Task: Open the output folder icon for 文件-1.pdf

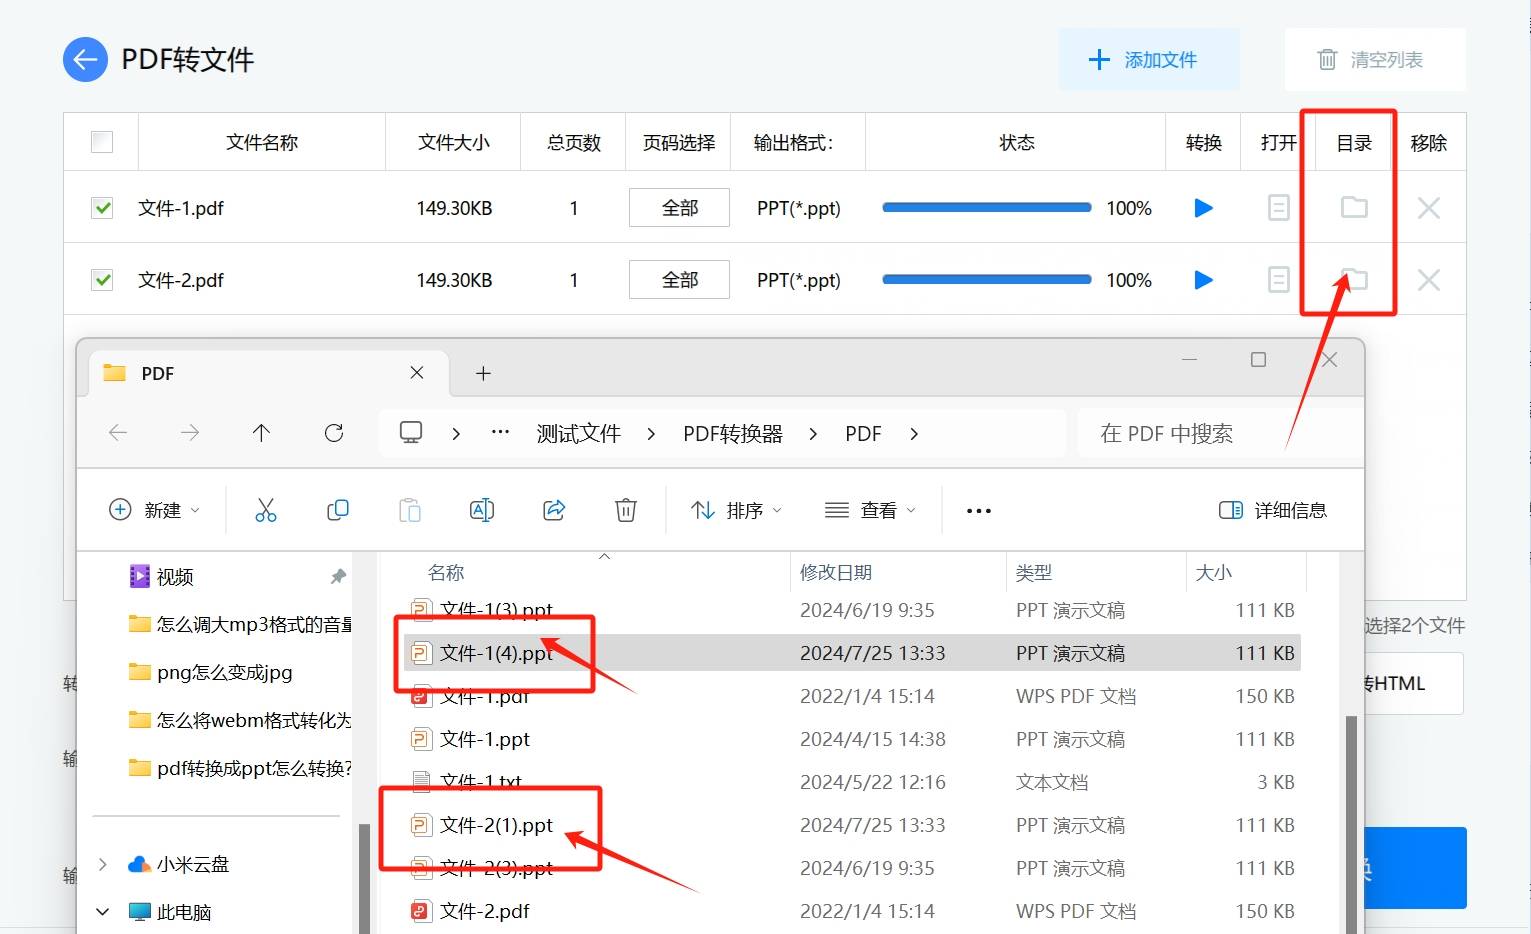Action: 1354,207
